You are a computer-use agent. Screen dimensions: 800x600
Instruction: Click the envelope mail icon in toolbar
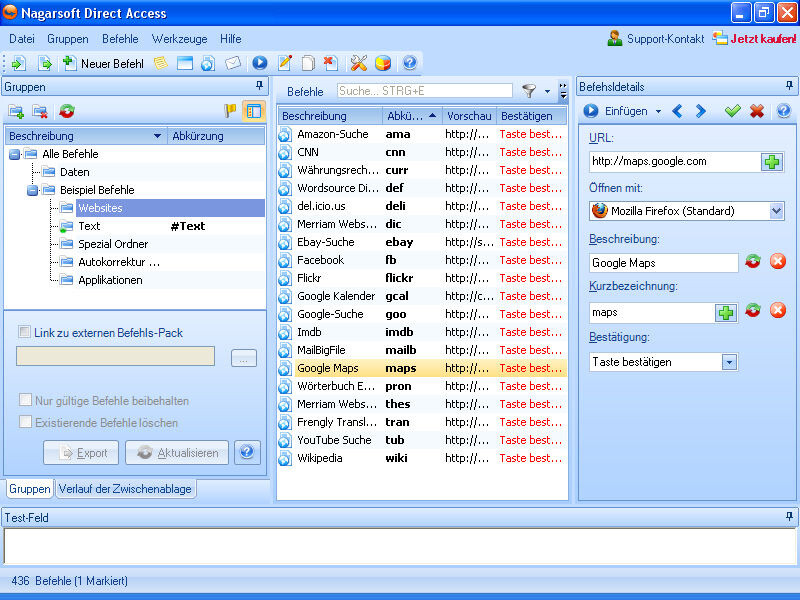click(x=233, y=63)
